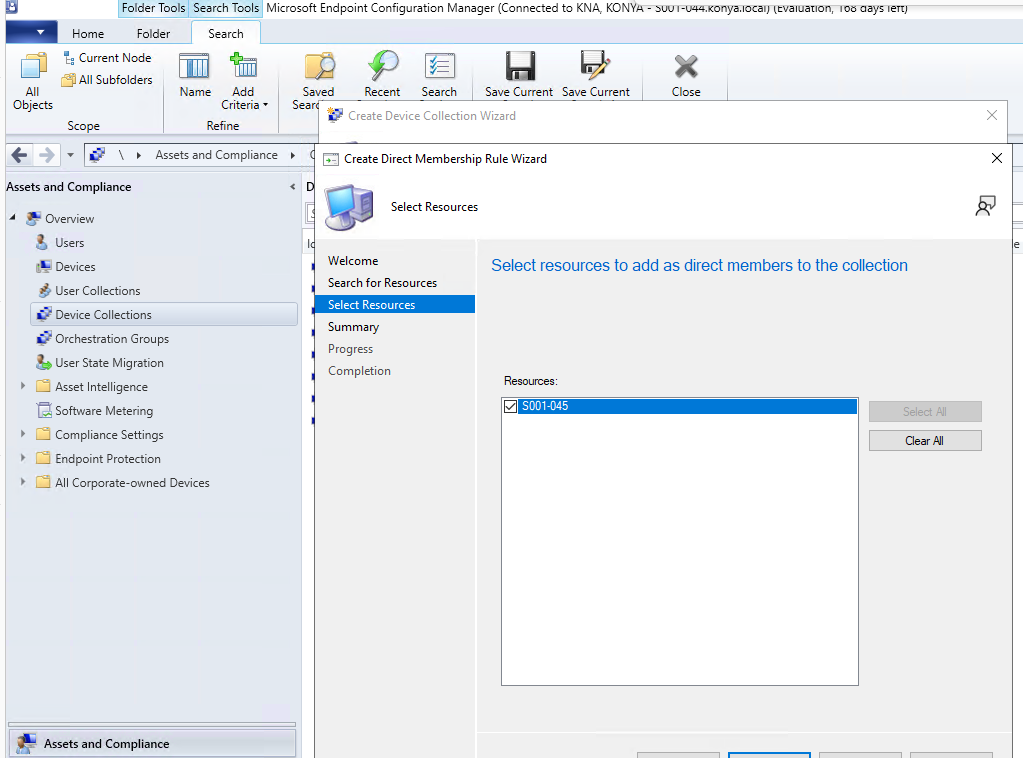
Task: Go to the Welcome wizard step
Action: [353, 261]
